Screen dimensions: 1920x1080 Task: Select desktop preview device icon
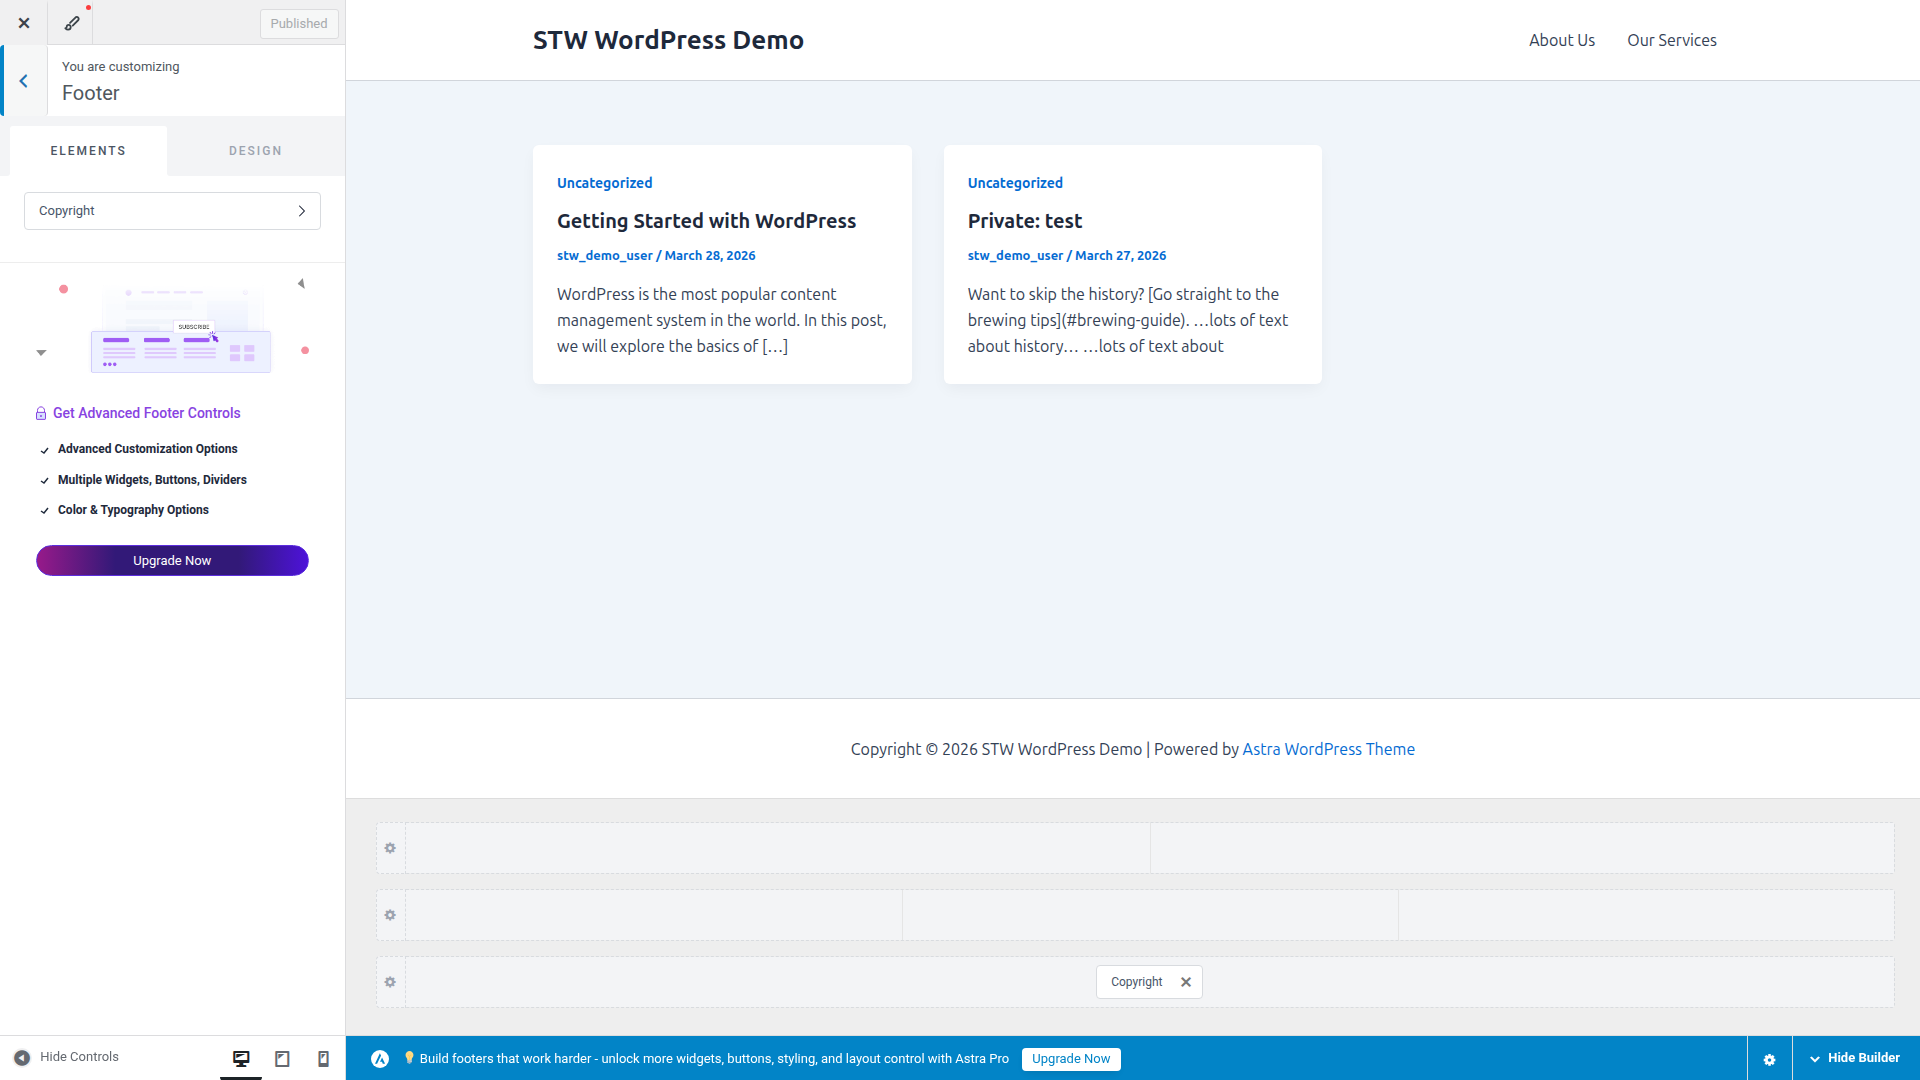(241, 1058)
